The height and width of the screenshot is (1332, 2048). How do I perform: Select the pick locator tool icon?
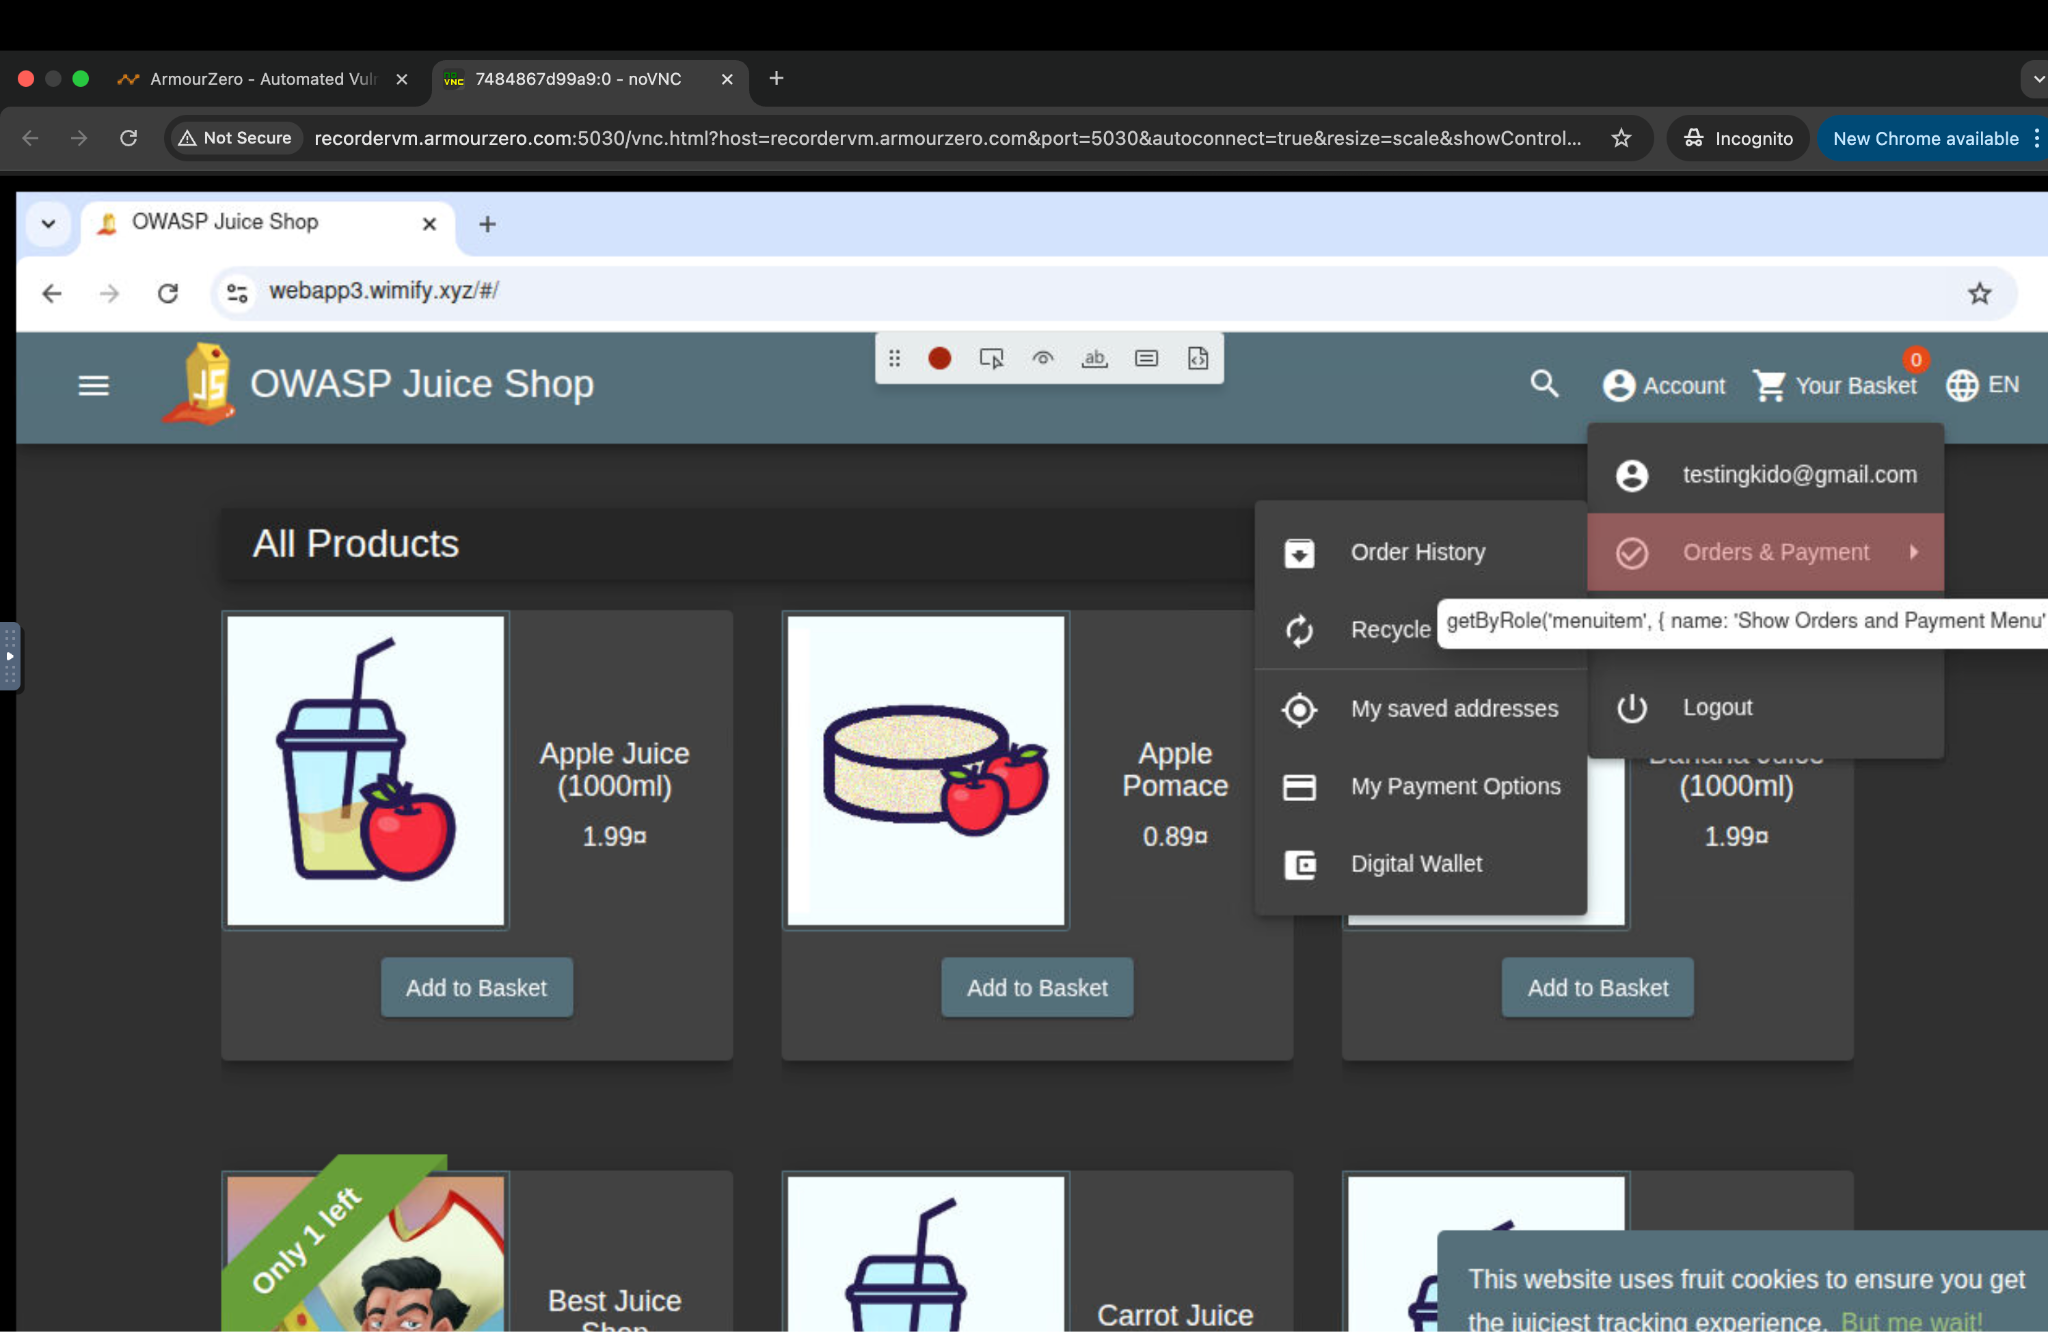991,358
